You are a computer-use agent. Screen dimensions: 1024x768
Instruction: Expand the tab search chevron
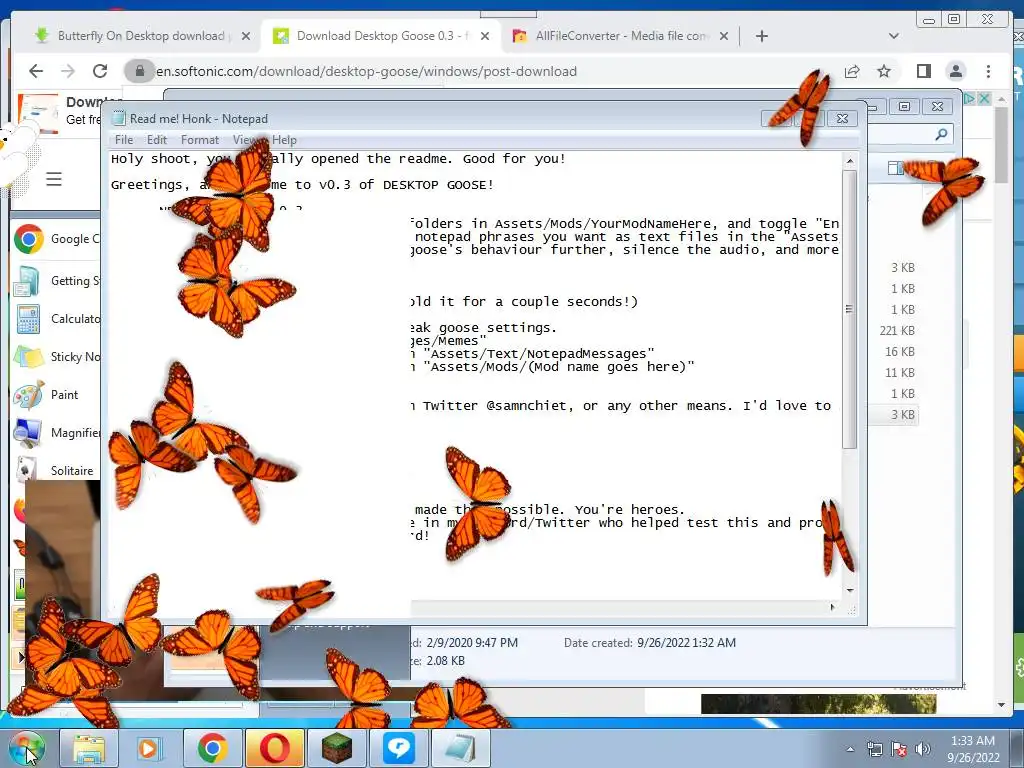click(893, 36)
